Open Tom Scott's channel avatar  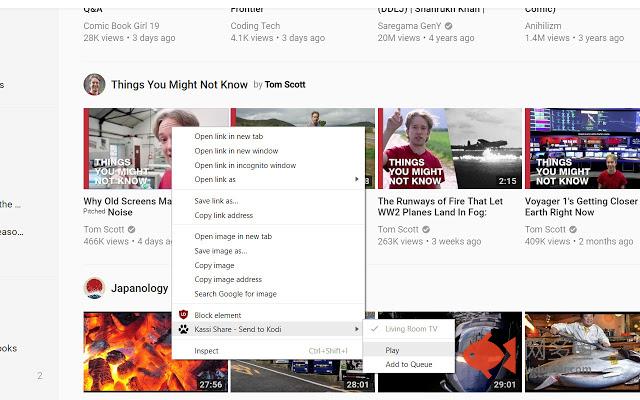(94, 84)
